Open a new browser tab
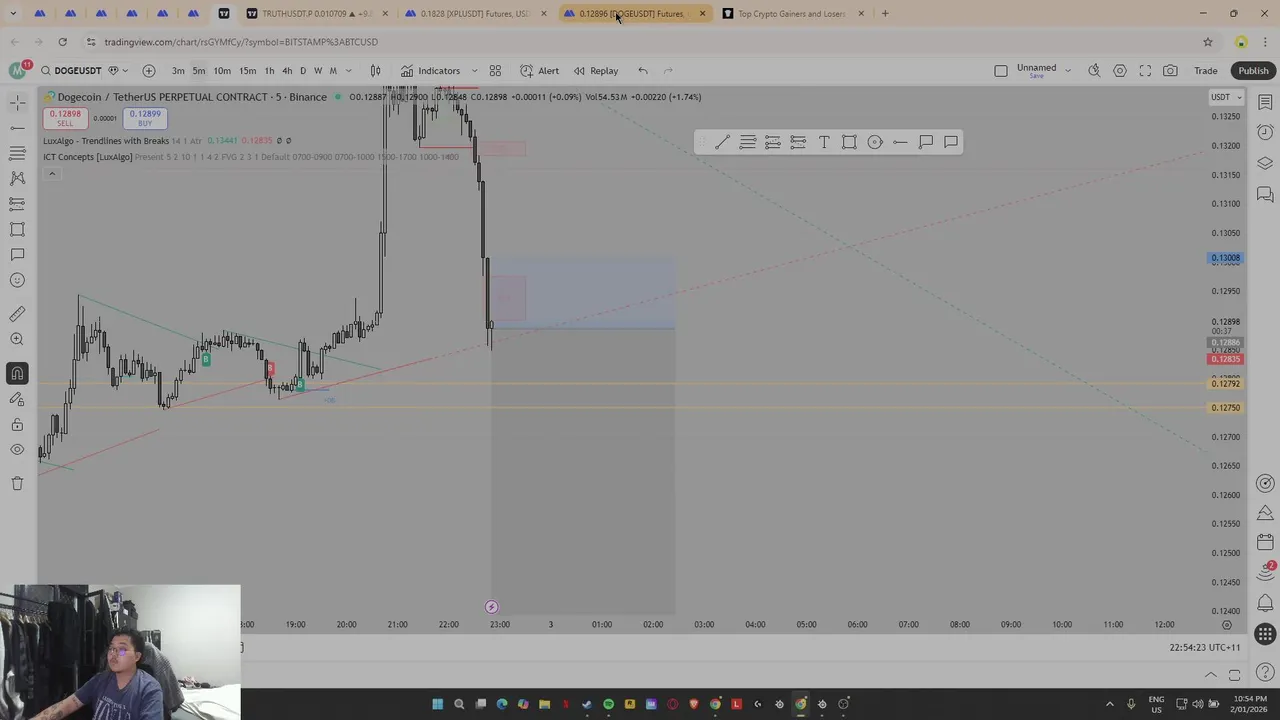 coord(885,14)
